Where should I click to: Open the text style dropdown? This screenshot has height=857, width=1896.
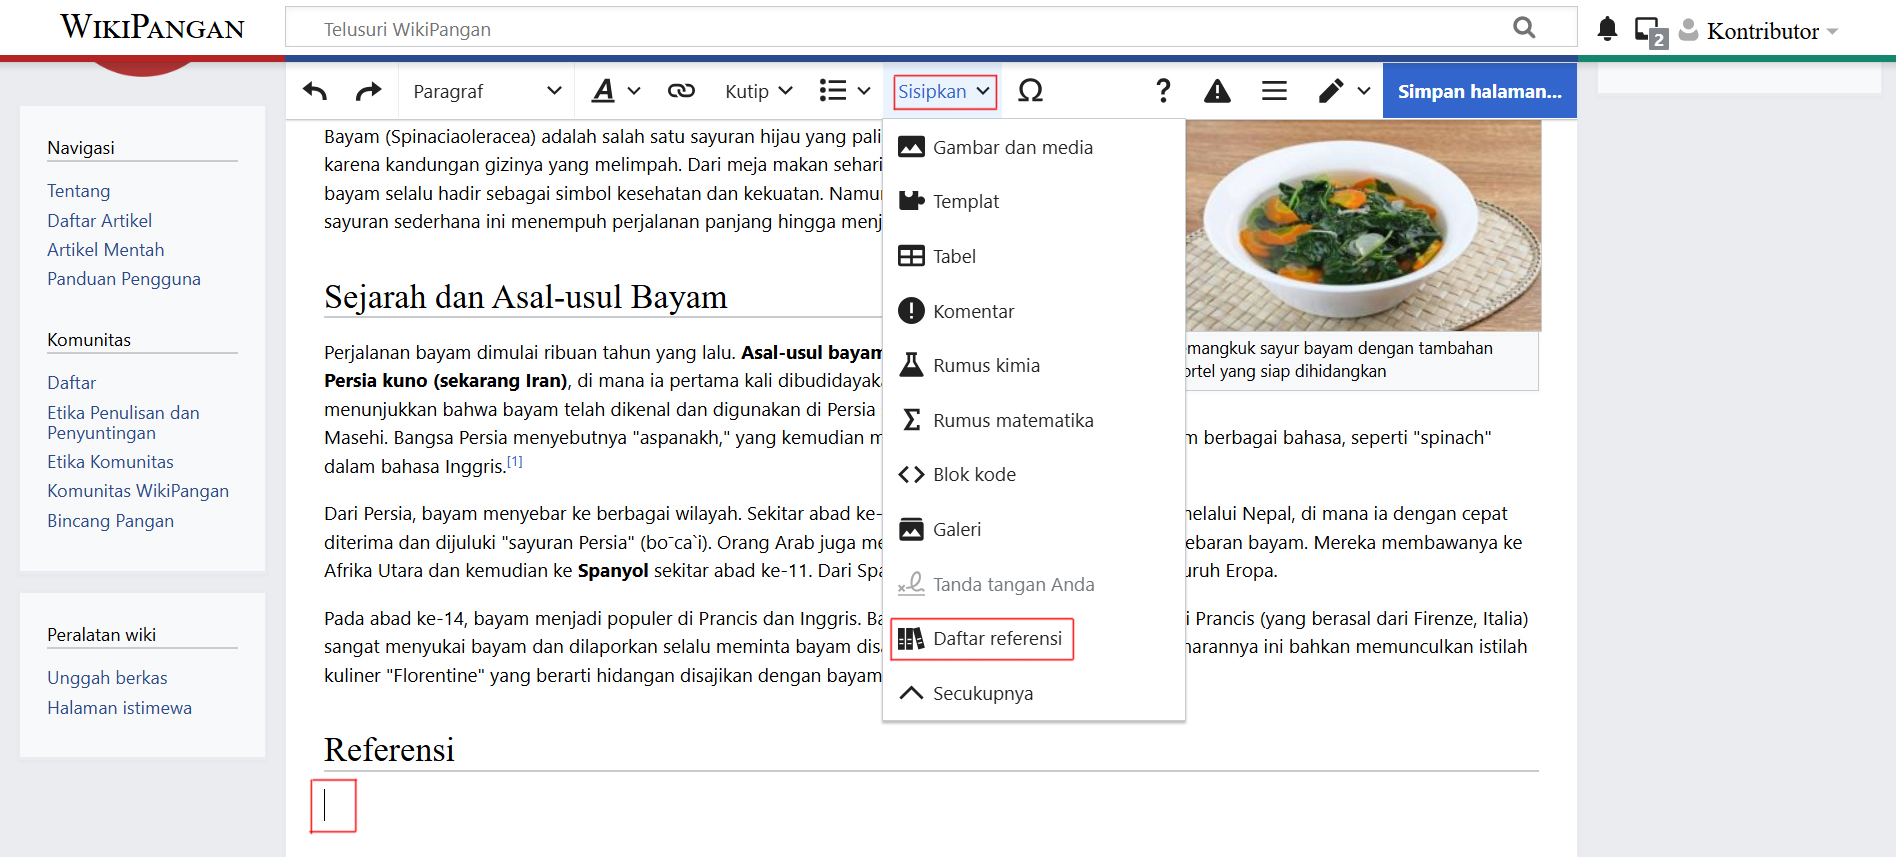[615, 91]
